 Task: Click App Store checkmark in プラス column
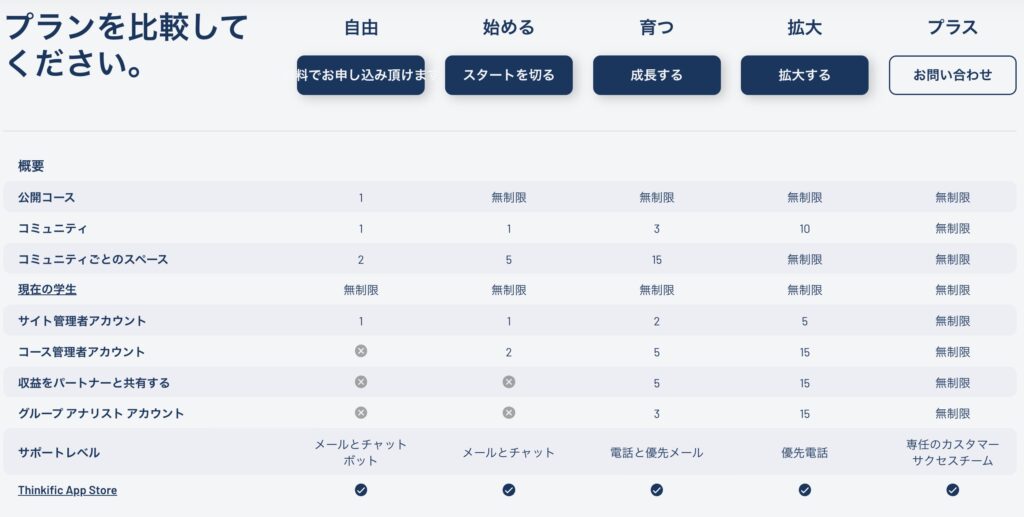click(x=952, y=490)
